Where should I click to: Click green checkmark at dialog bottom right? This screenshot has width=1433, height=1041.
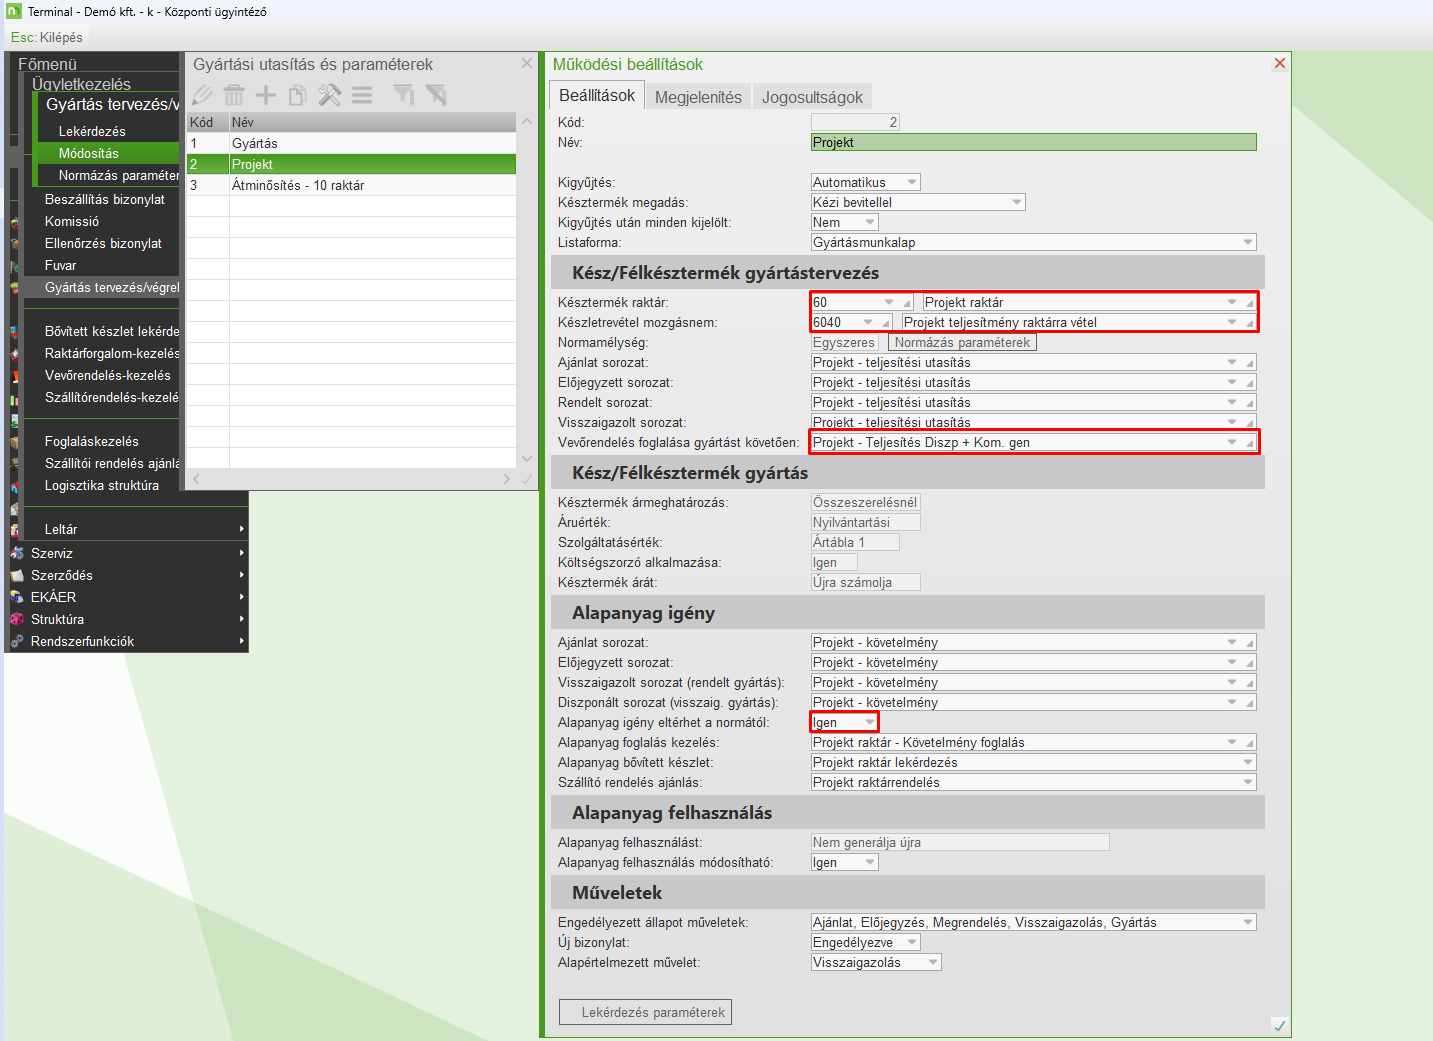point(1279,1025)
